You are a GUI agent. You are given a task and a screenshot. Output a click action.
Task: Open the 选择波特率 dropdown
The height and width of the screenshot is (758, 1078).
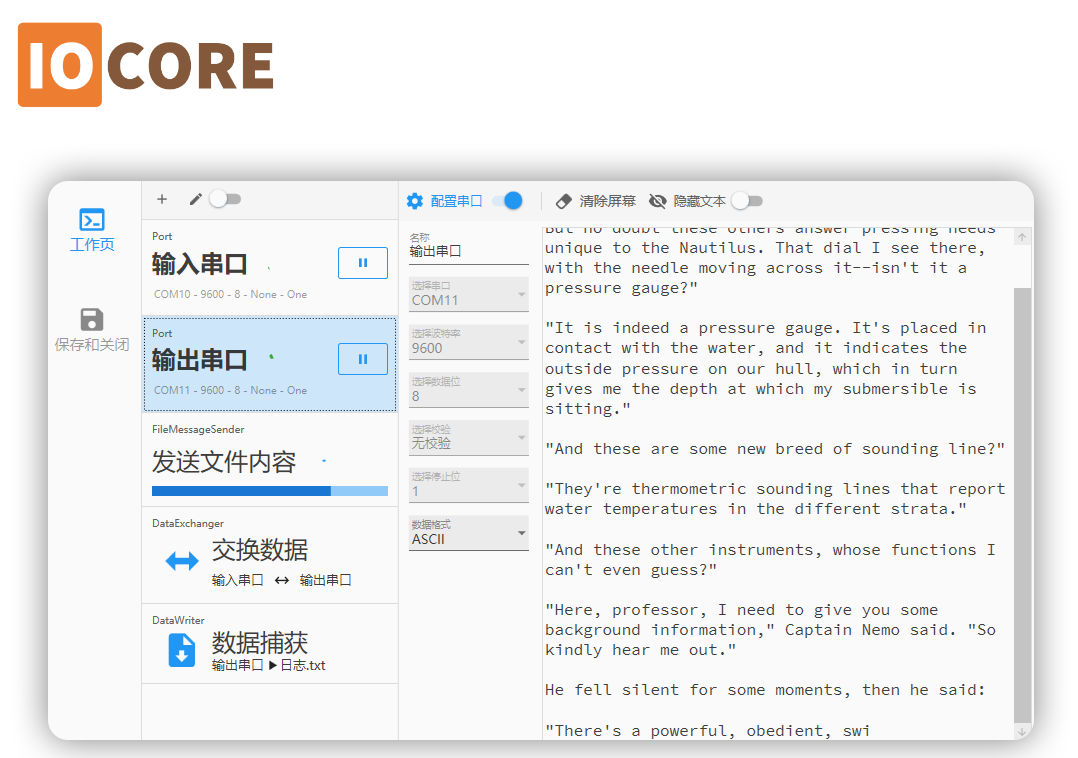(x=468, y=341)
